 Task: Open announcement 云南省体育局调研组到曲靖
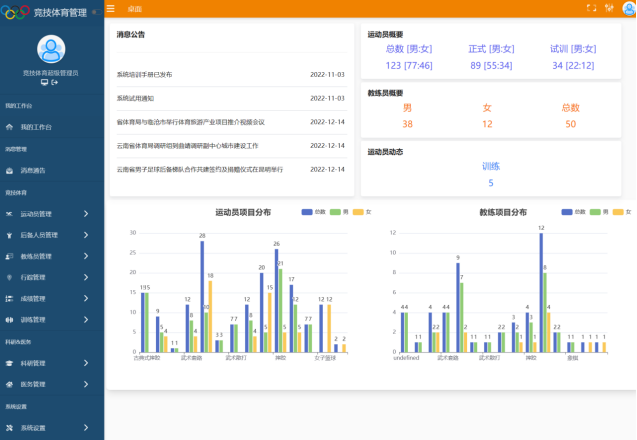click(187, 145)
